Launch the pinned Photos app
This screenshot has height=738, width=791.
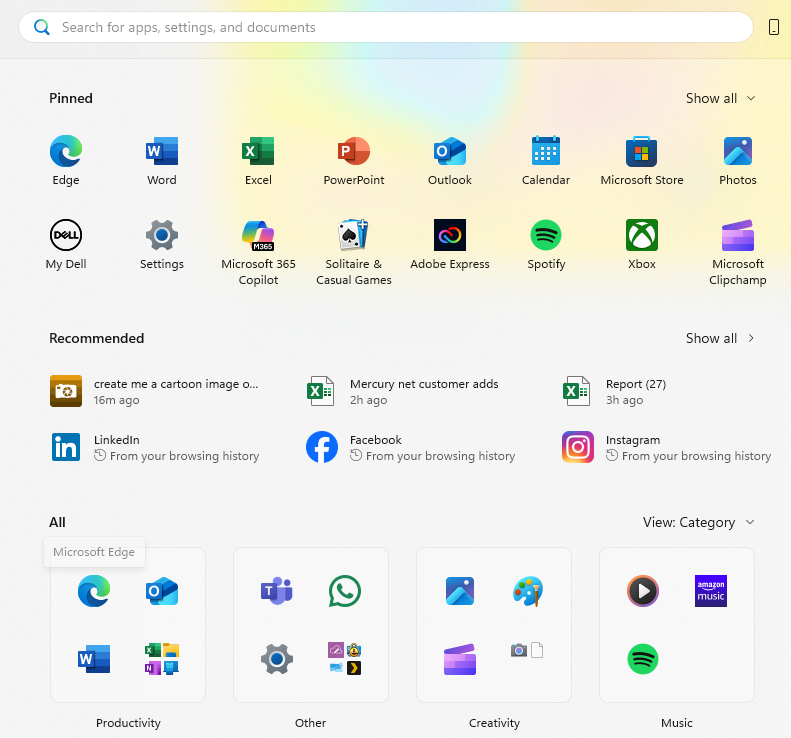[738, 160]
